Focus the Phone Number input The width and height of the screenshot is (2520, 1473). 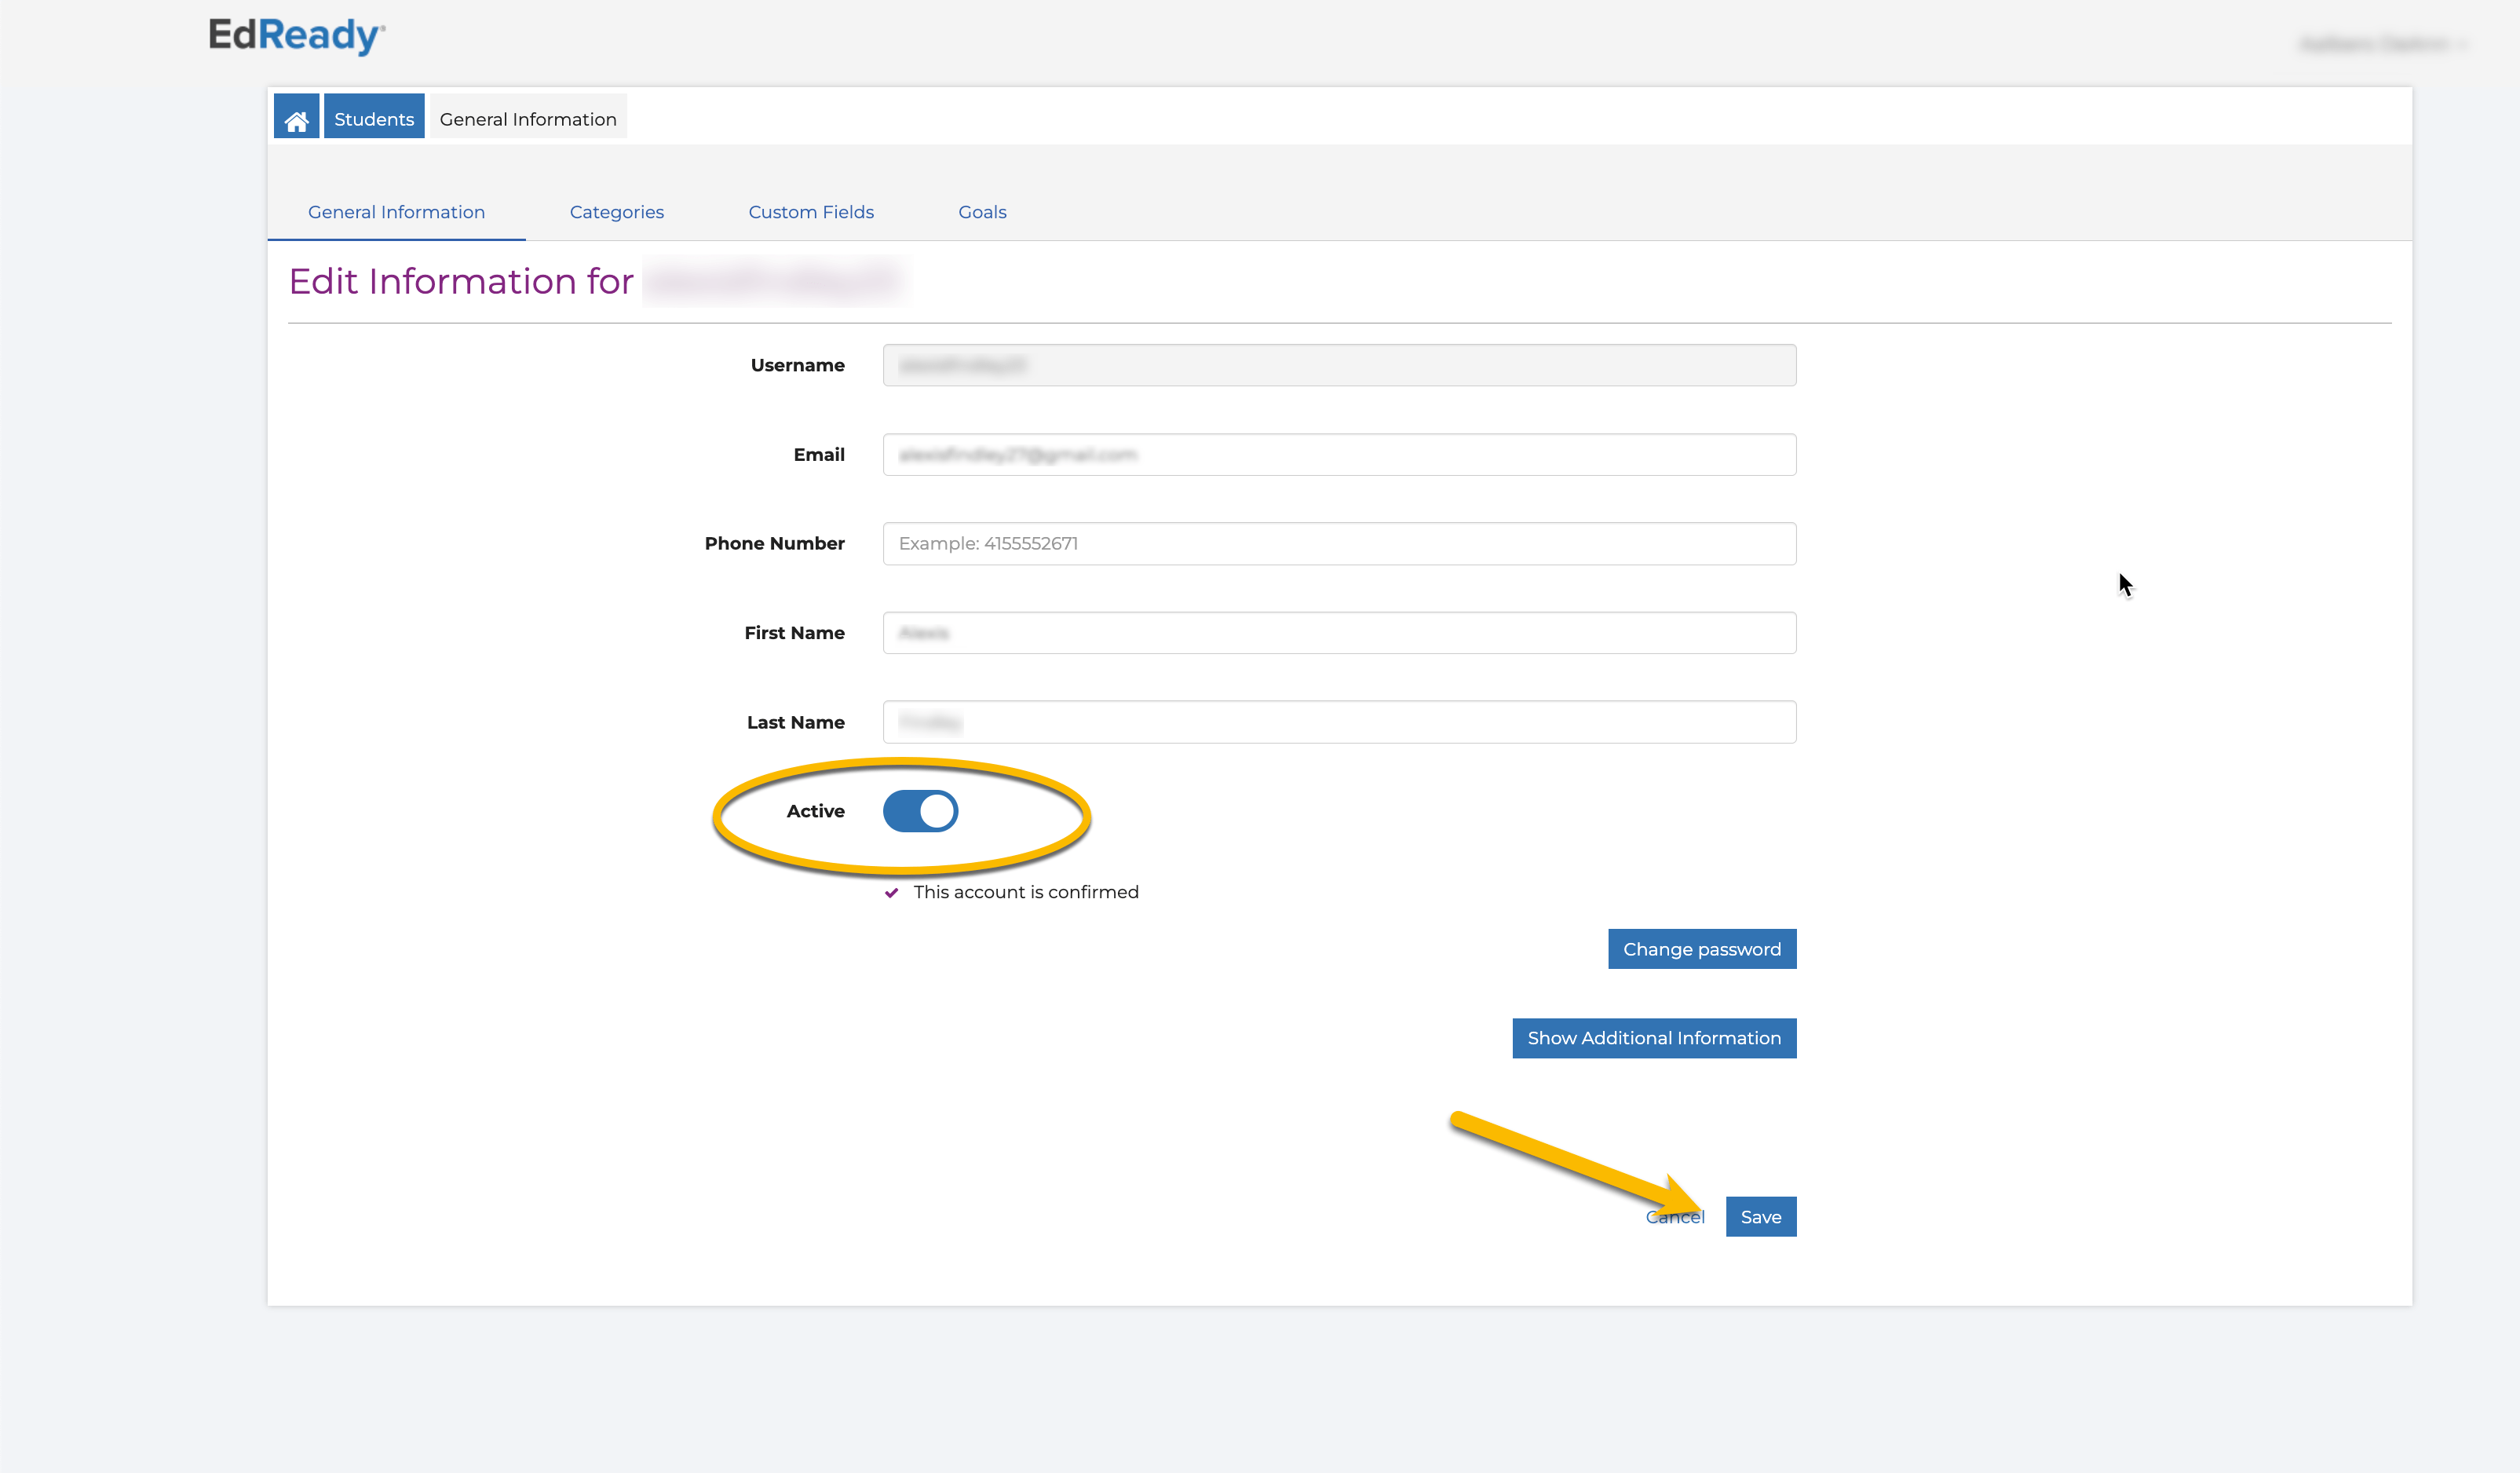[1338, 544]
